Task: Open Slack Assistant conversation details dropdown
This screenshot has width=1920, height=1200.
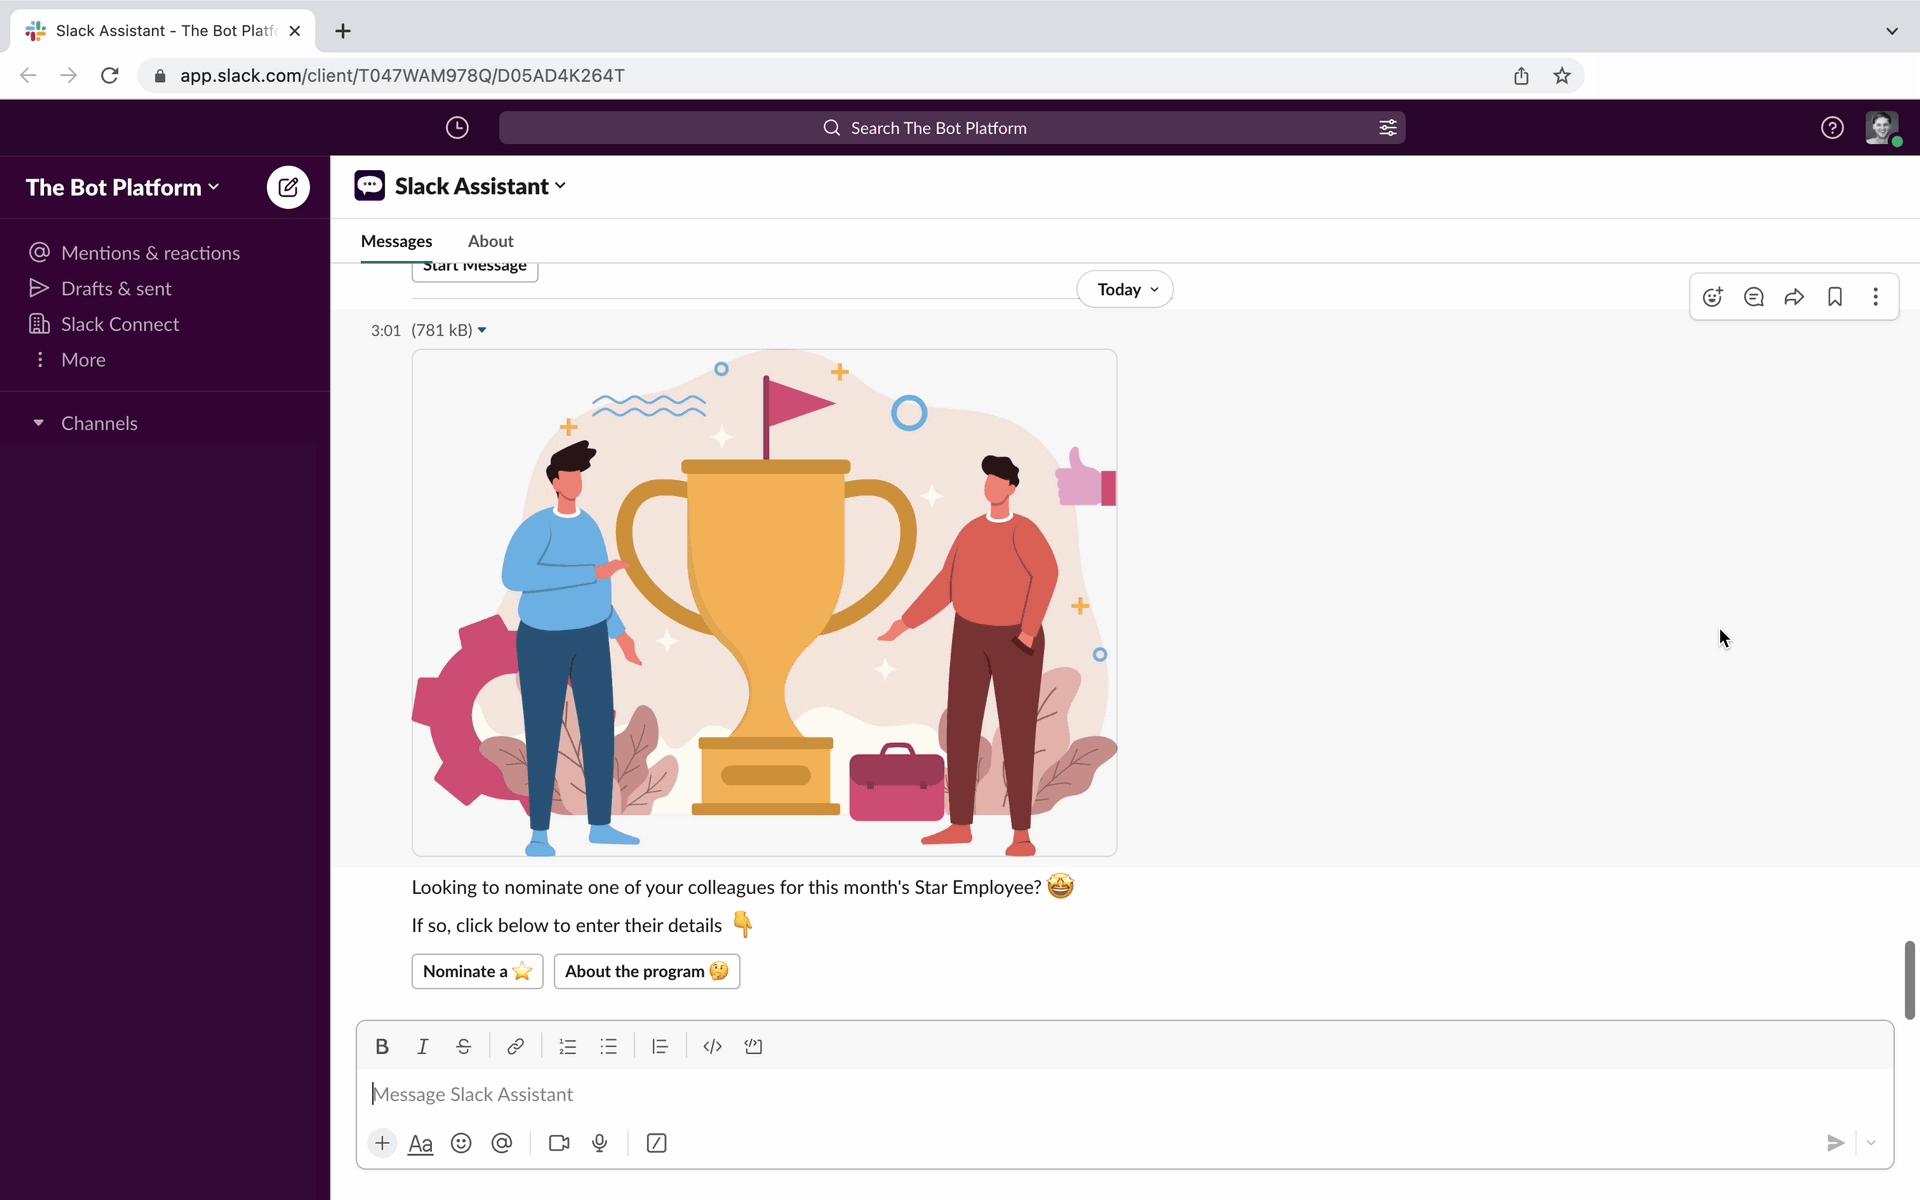Action: tap(481, 186)
